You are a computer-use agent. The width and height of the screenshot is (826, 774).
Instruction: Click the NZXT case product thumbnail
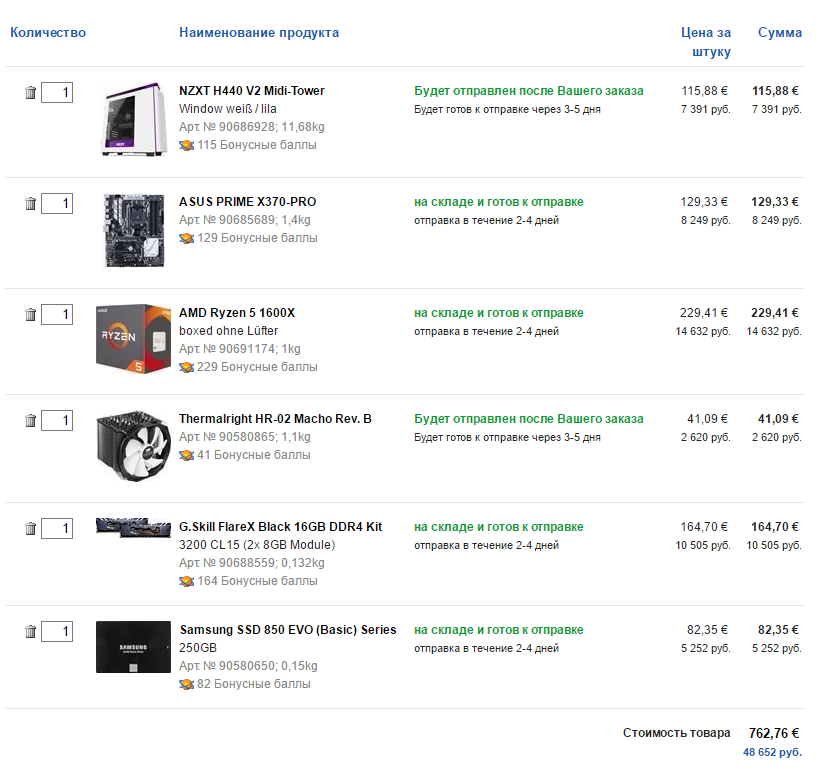point(134,119)
